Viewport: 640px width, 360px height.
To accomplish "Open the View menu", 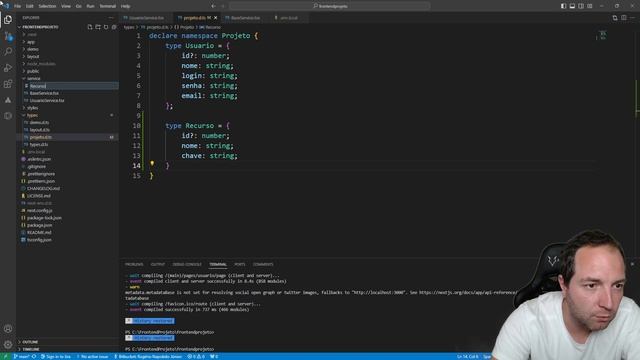I will [x=66, y=6].
